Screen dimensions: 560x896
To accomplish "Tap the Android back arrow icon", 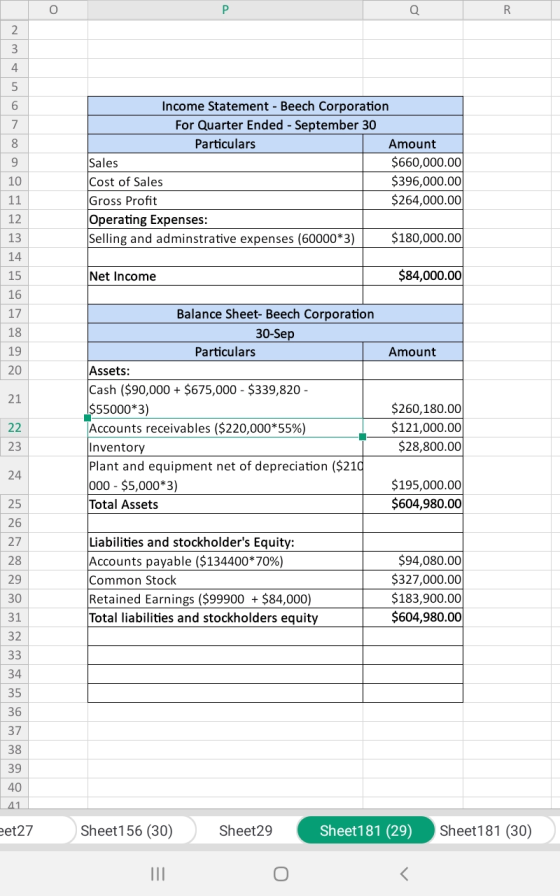I will (x=404, y=874).
